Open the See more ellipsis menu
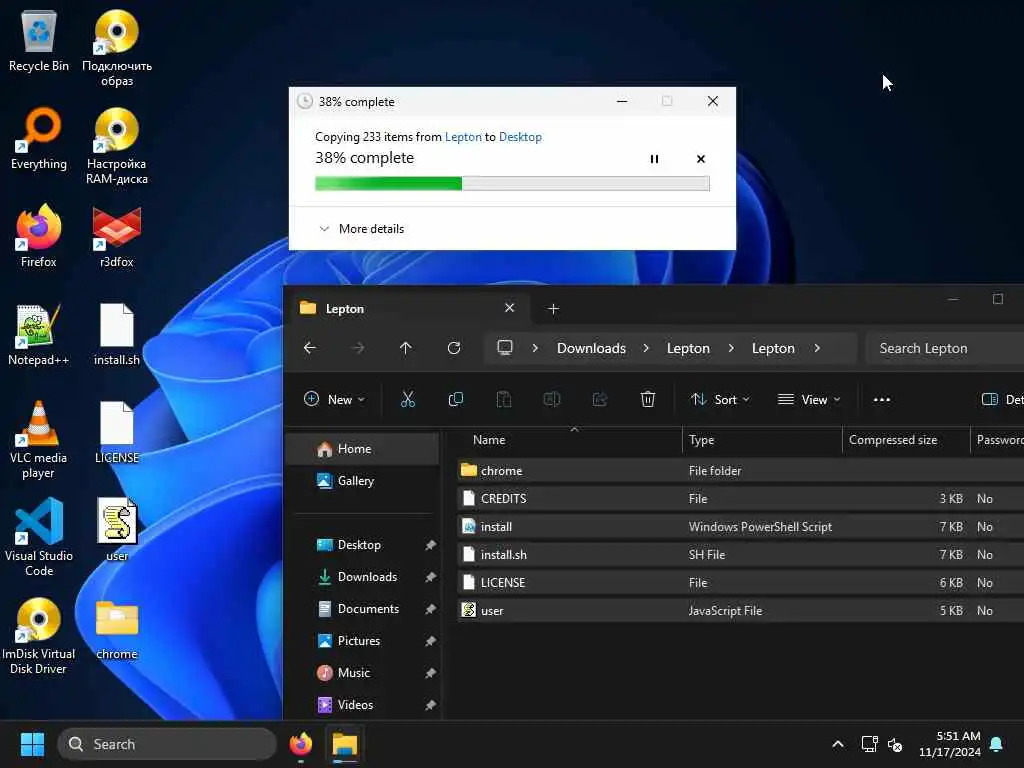Screen dimensions: 1024x768 coord(882,399)
